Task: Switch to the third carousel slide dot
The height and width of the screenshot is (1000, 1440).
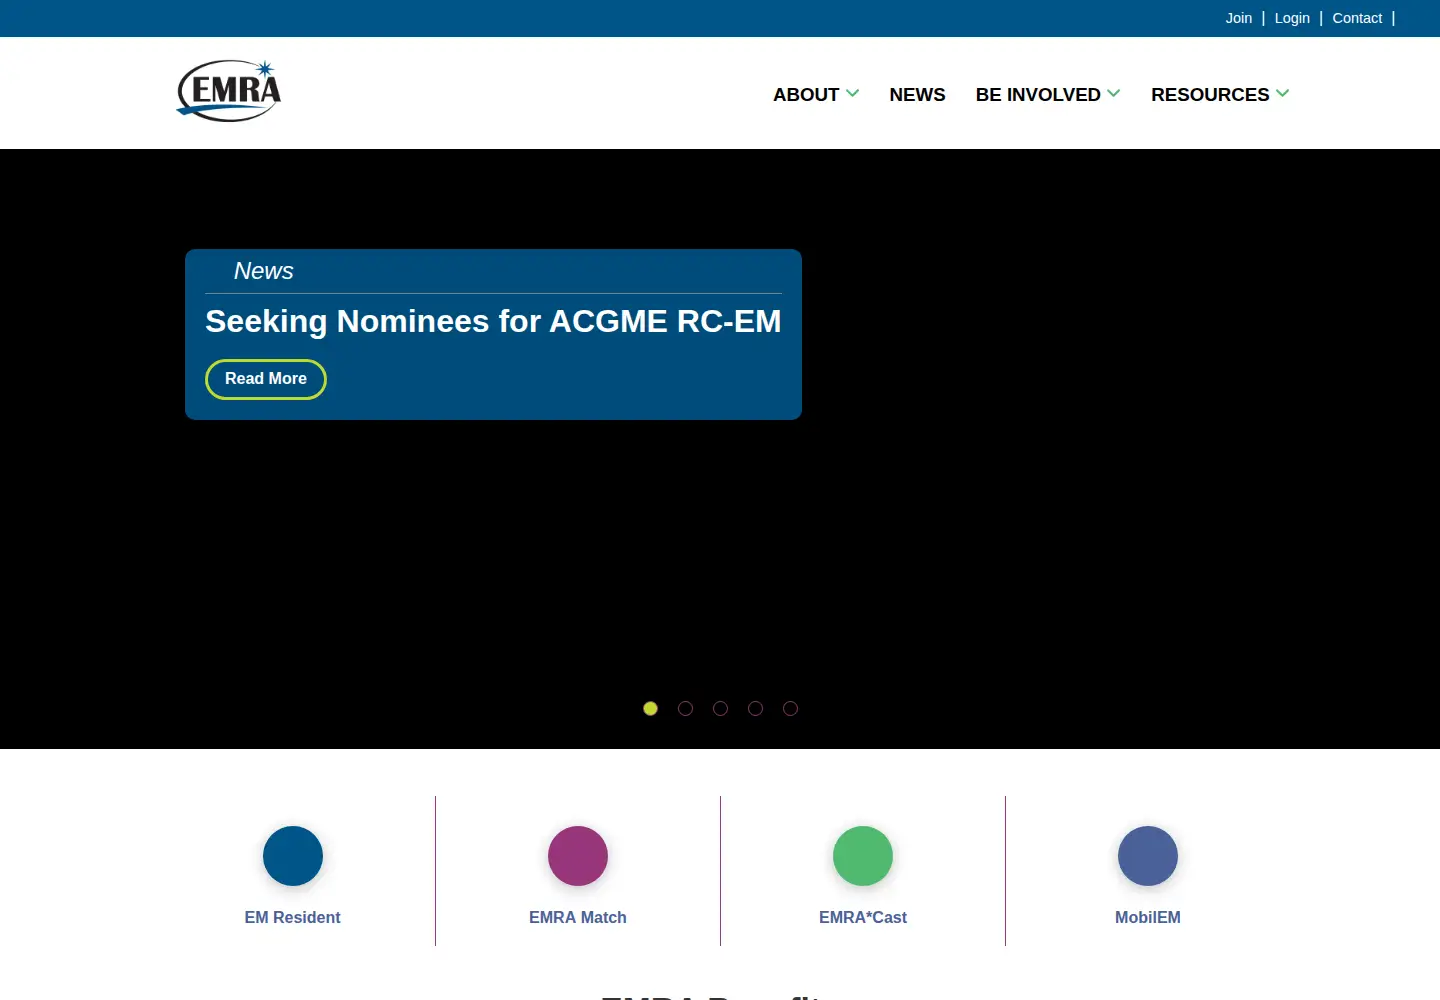Action: coord(720,708)
